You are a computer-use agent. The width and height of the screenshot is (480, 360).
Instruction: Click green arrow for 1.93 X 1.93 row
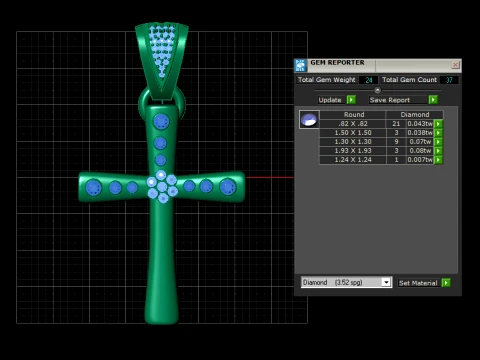[438, 151]
